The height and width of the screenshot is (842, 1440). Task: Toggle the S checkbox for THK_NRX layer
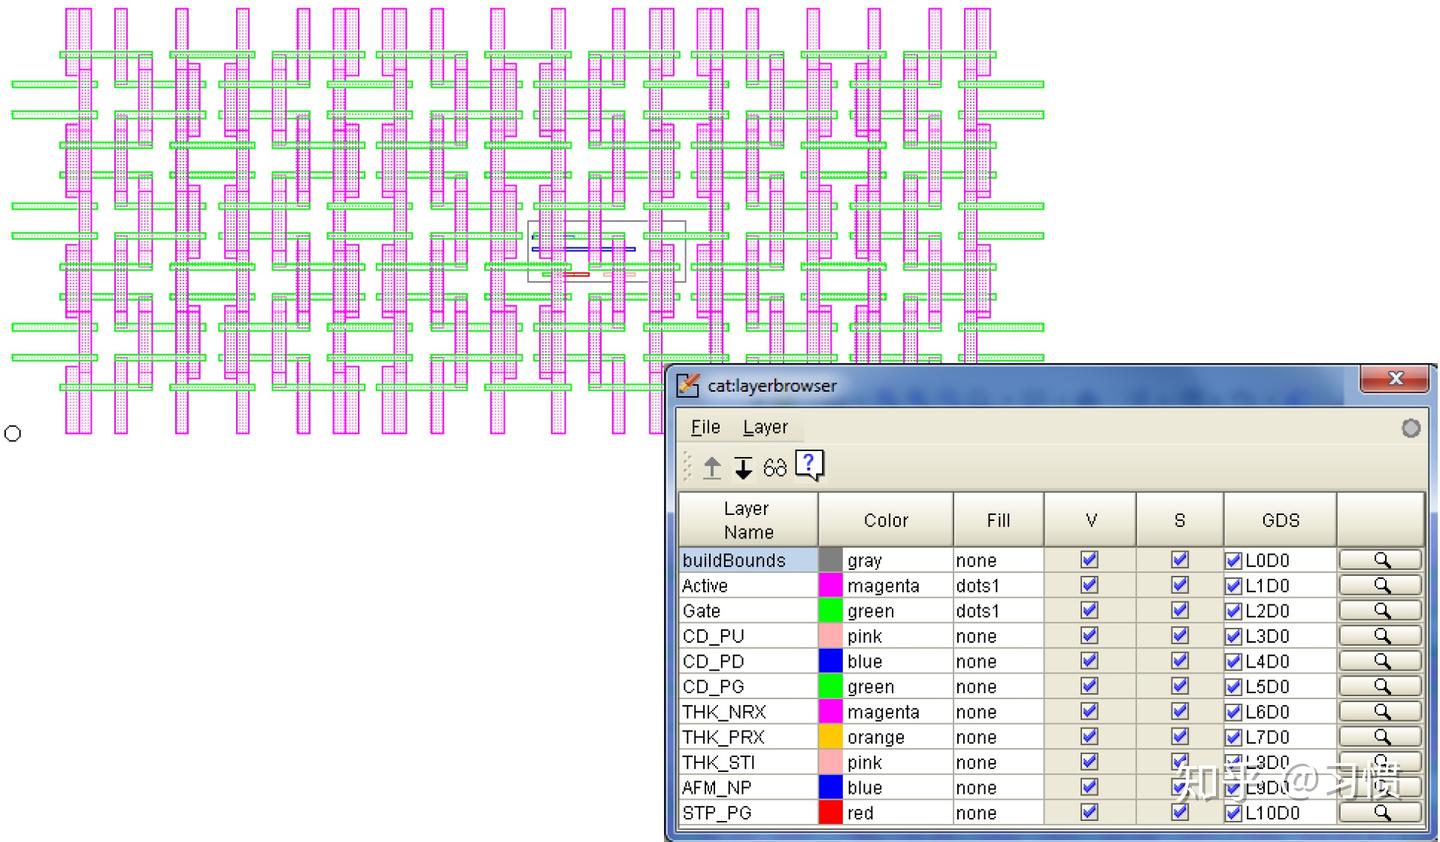(1179, 711)
